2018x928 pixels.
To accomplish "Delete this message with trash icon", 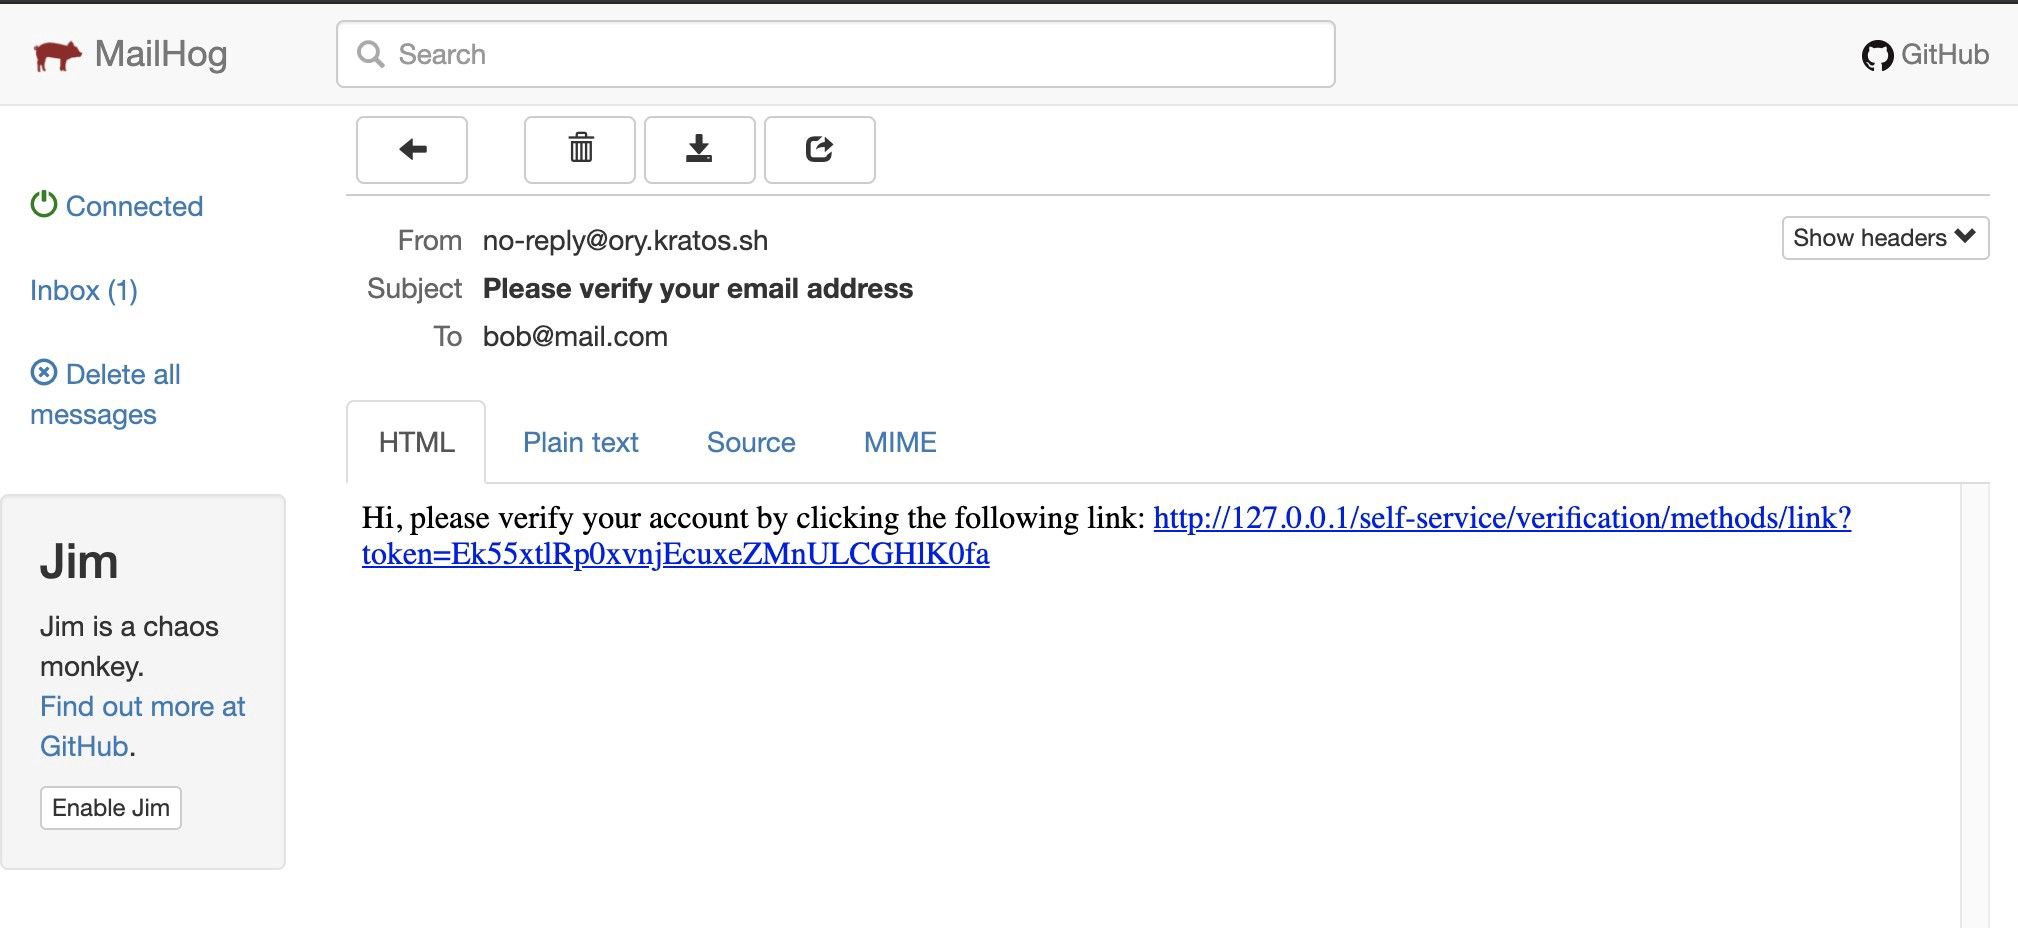I will pos(580,150).
